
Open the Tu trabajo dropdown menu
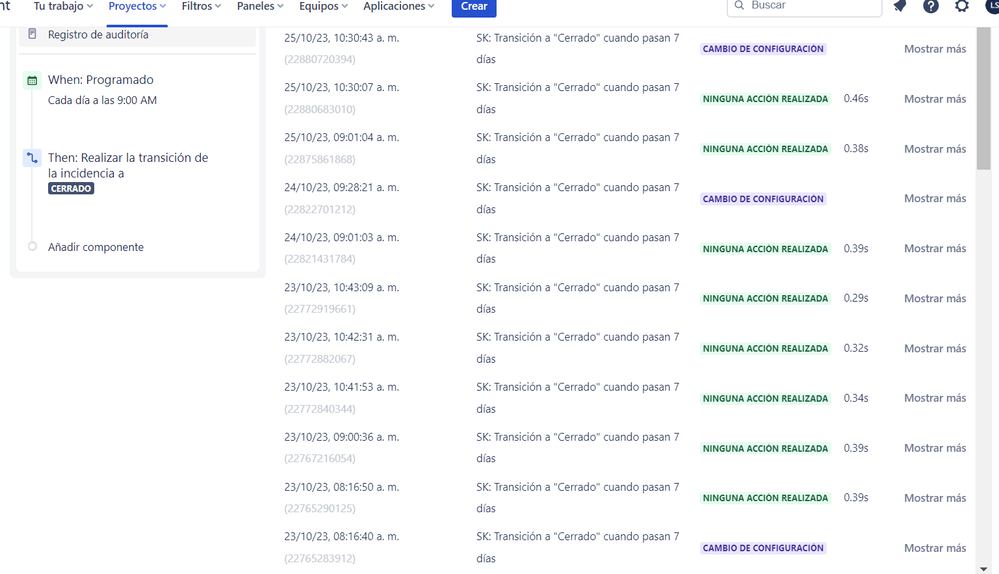tap(63, 6)
